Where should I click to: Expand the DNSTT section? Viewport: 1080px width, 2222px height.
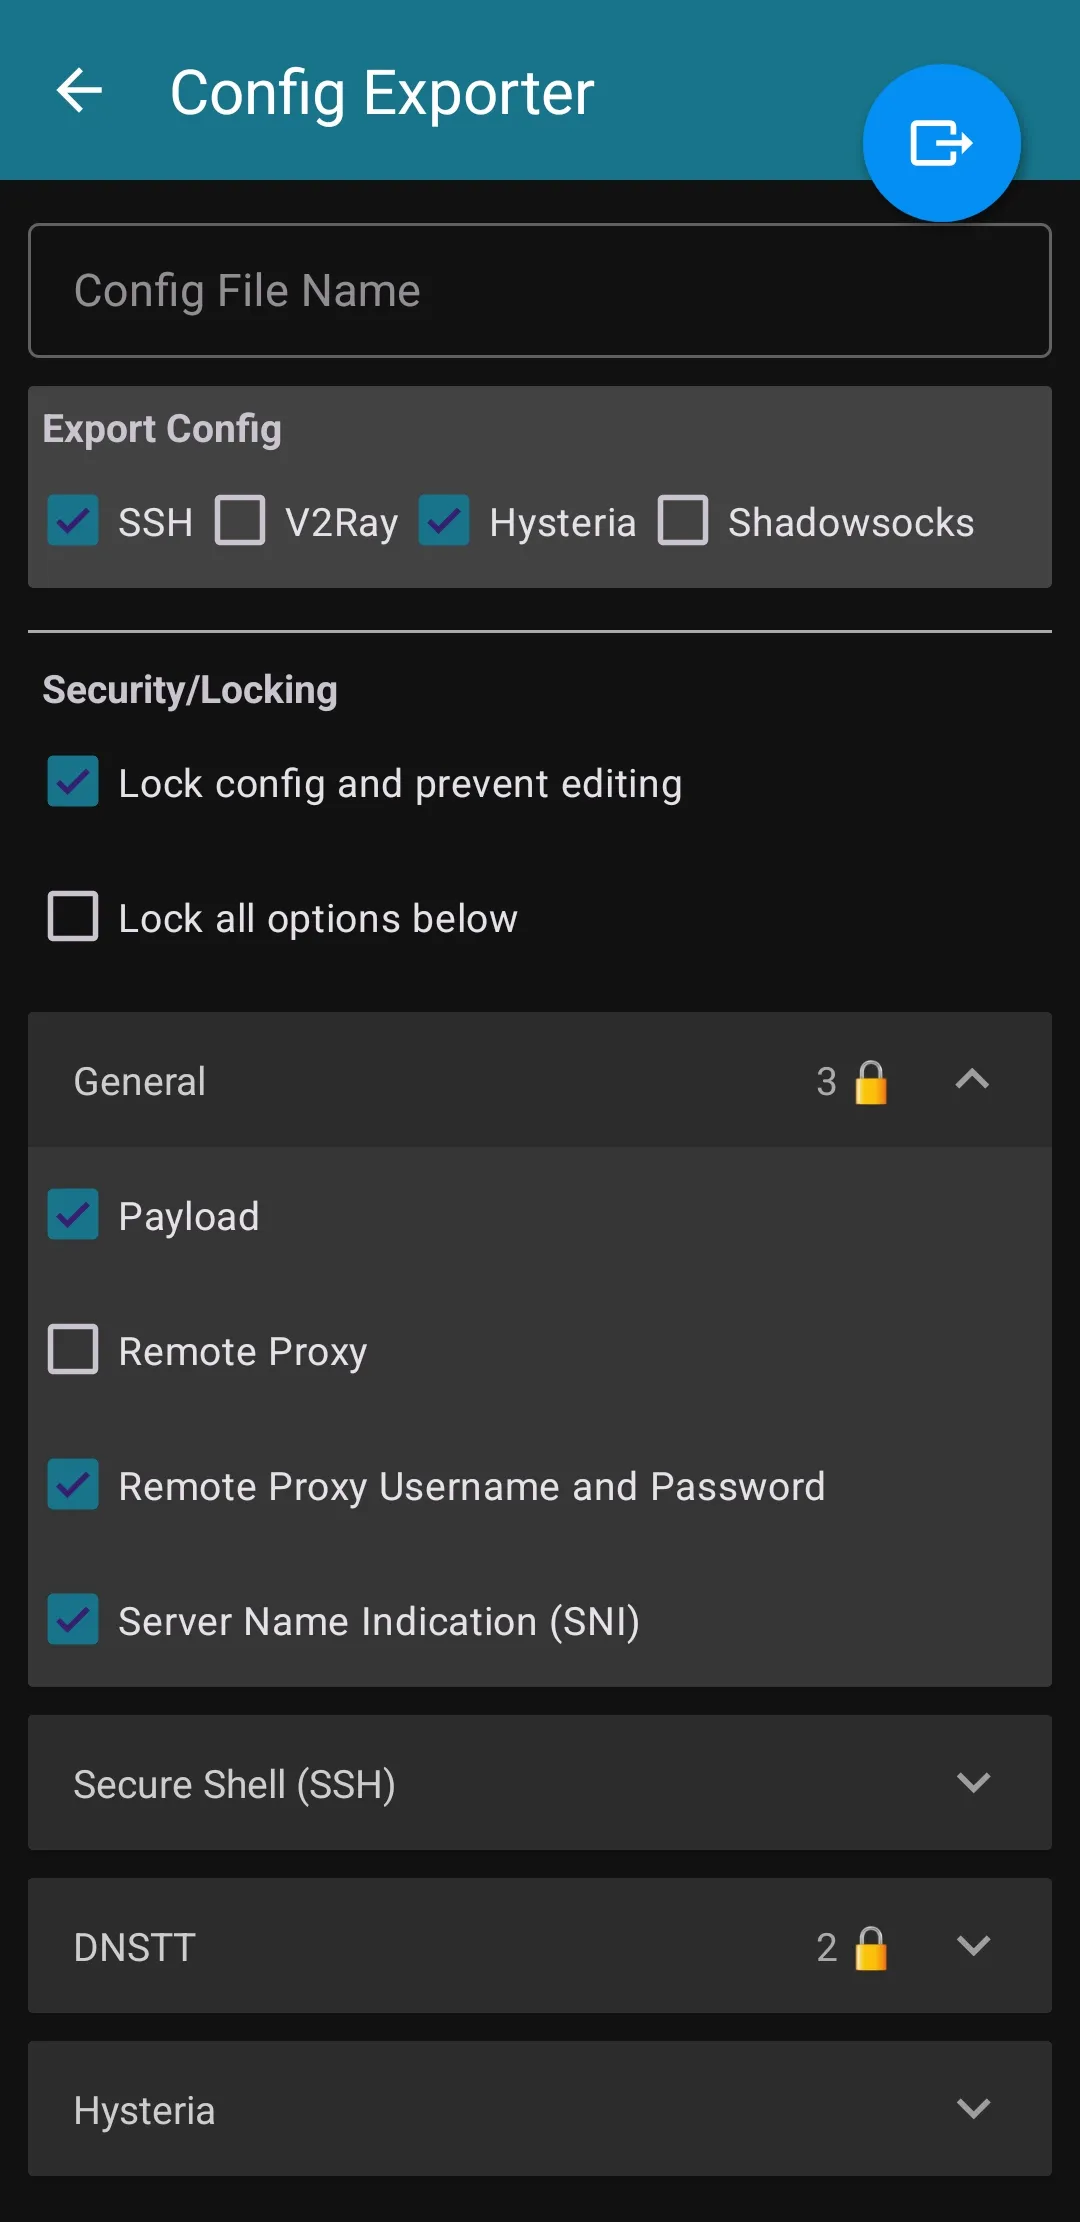pos(971,1946)
